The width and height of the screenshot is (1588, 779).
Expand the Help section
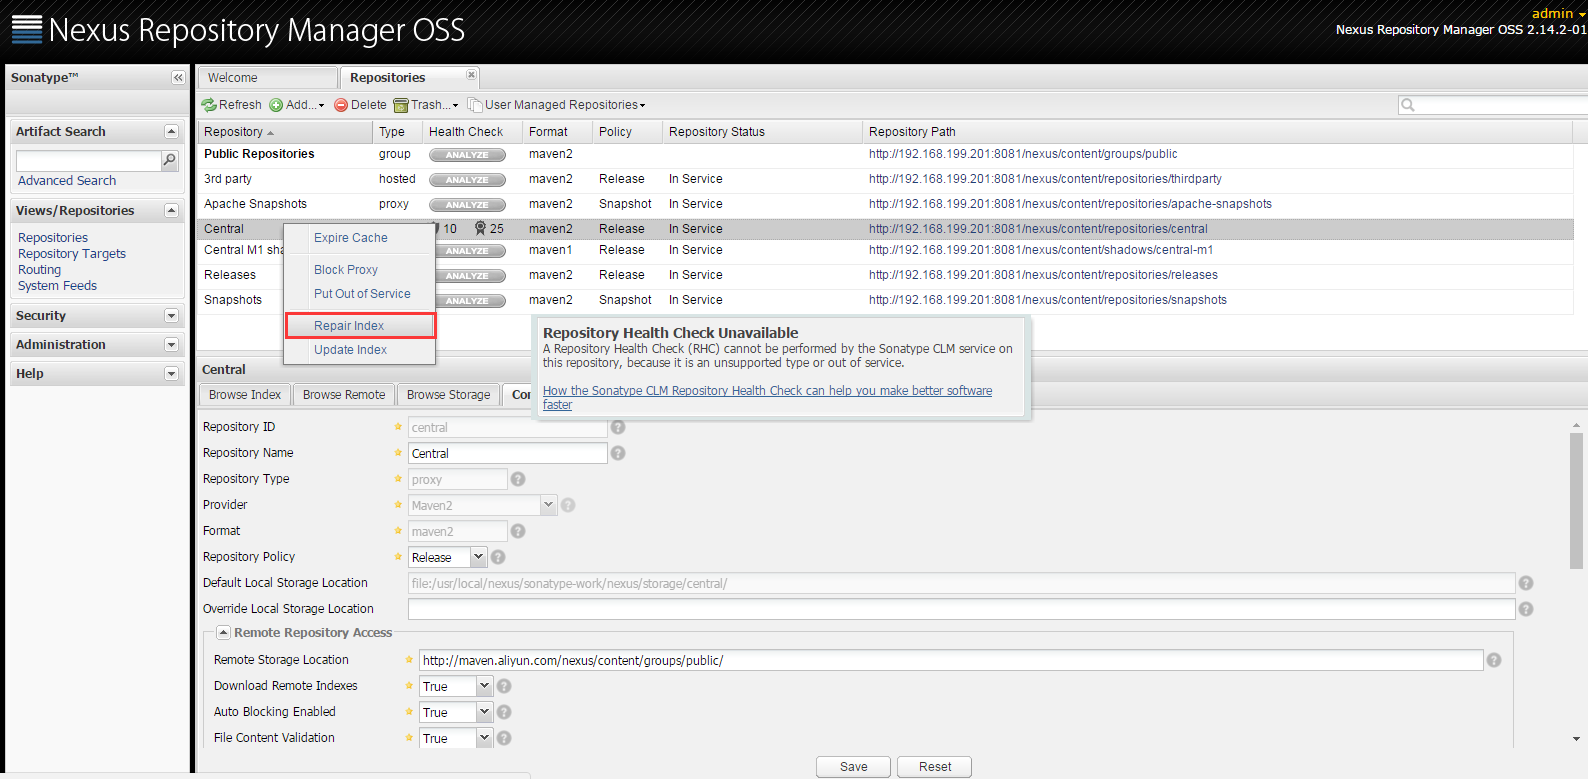click(x=171, y=374)
